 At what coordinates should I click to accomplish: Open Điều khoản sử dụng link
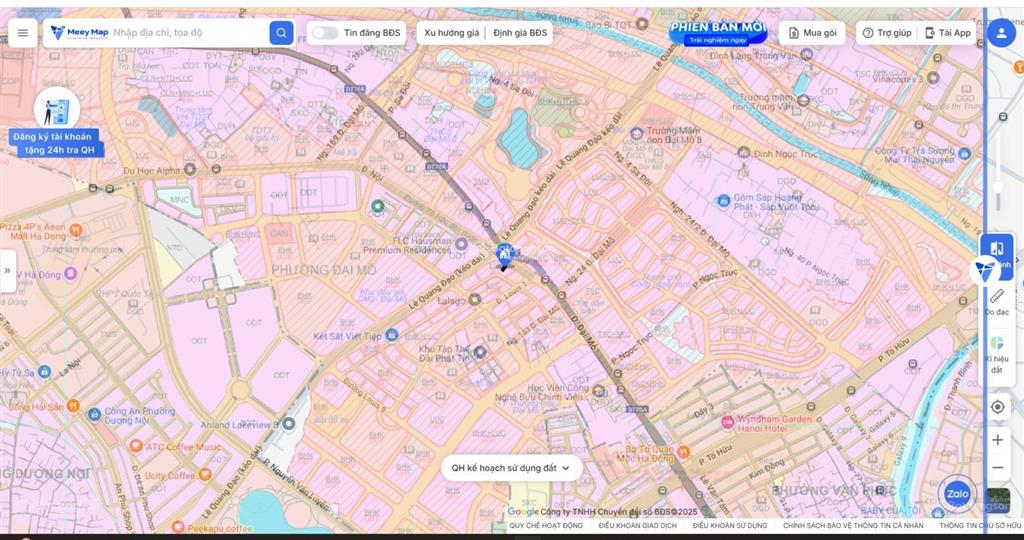click(730, 525)
